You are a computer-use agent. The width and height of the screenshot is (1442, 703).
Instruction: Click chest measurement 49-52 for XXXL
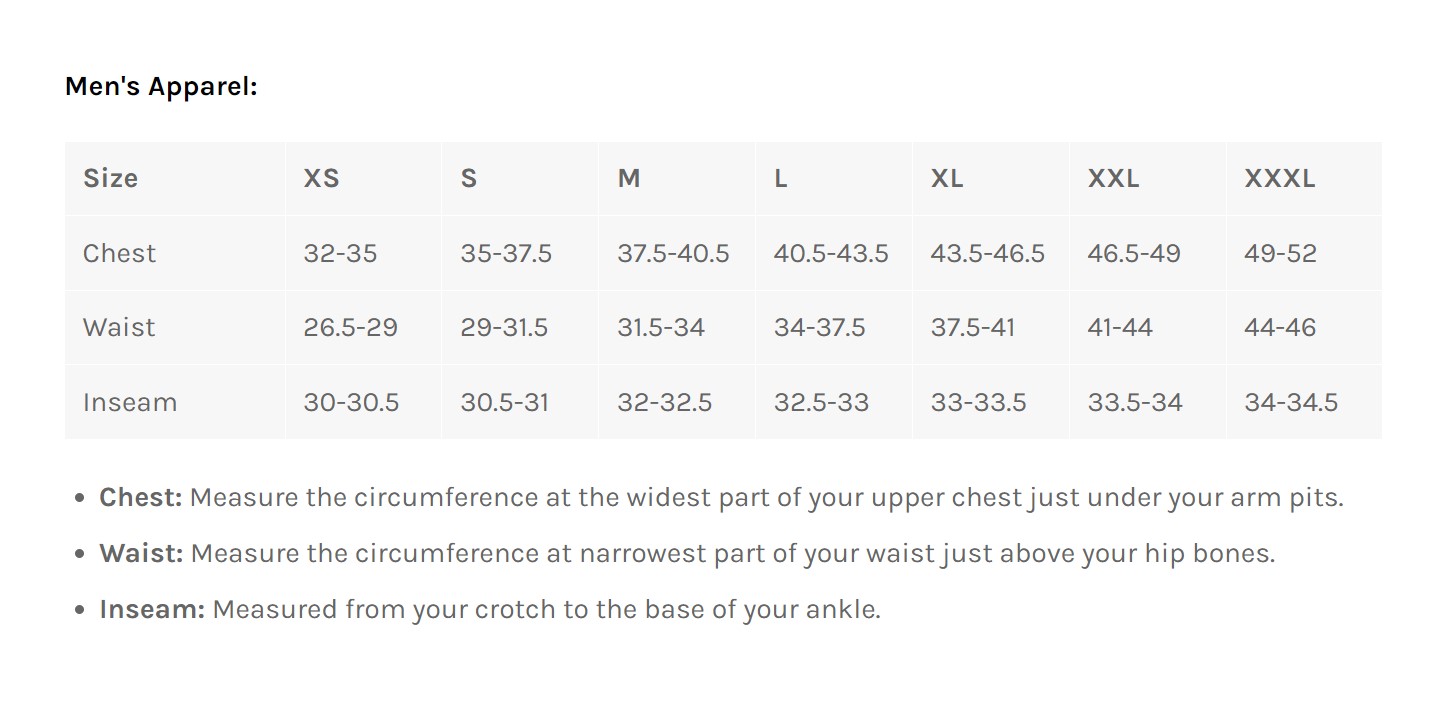[1280, 254]
